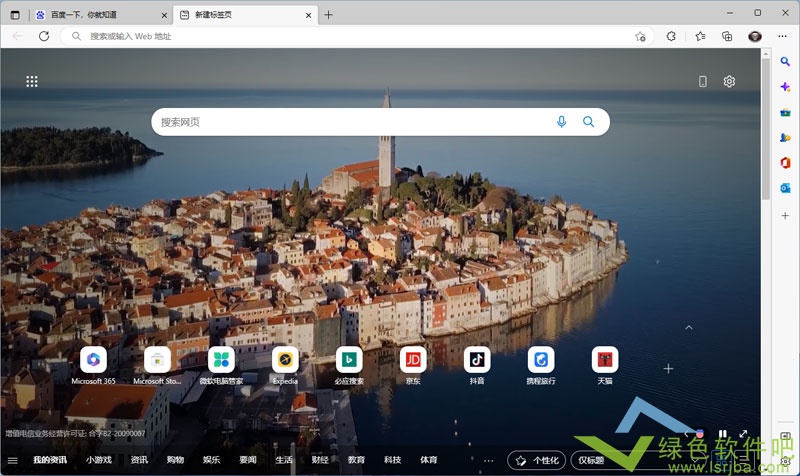Open the 京东 (JD) shortcut tile
This screenshot has height=476, width=800.
pos(413,359)
